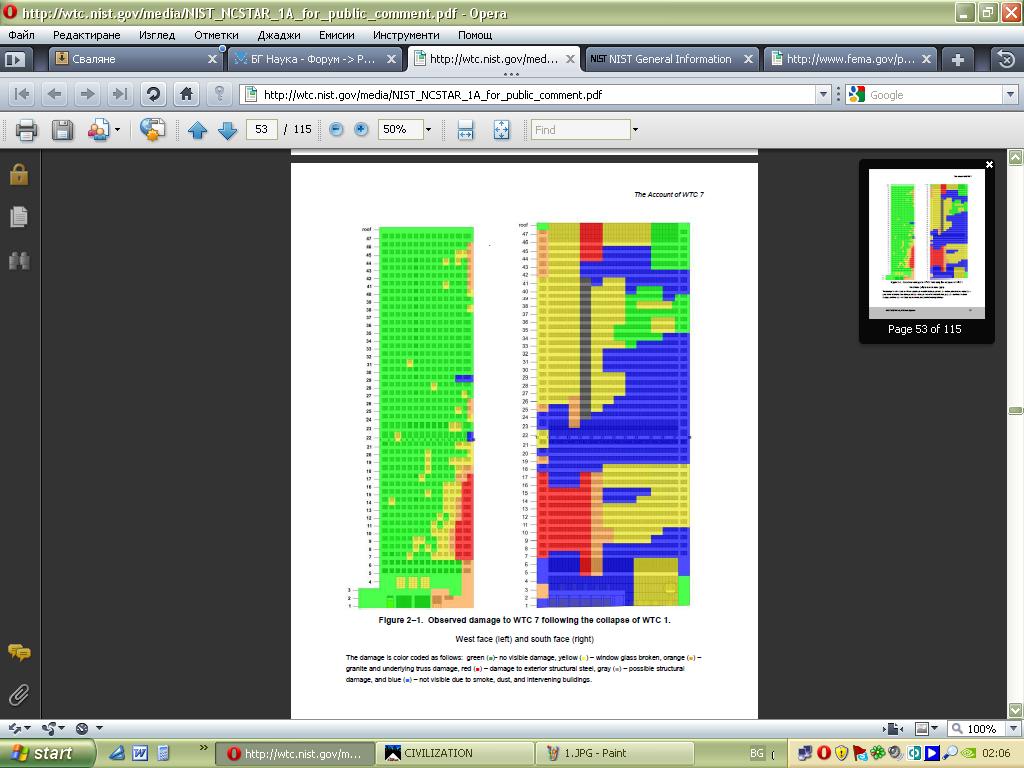
Task: Expand the Find options dropdown arrow
Action: click(635, 129)
